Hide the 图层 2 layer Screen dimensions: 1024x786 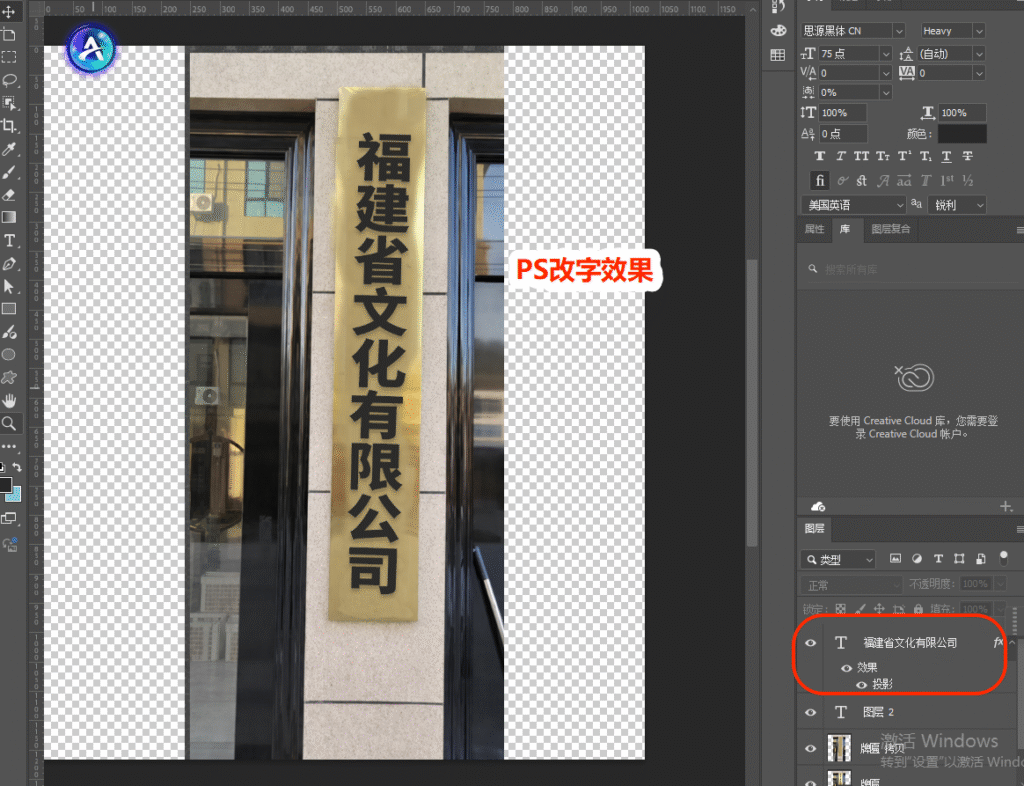tap(810, 713)
